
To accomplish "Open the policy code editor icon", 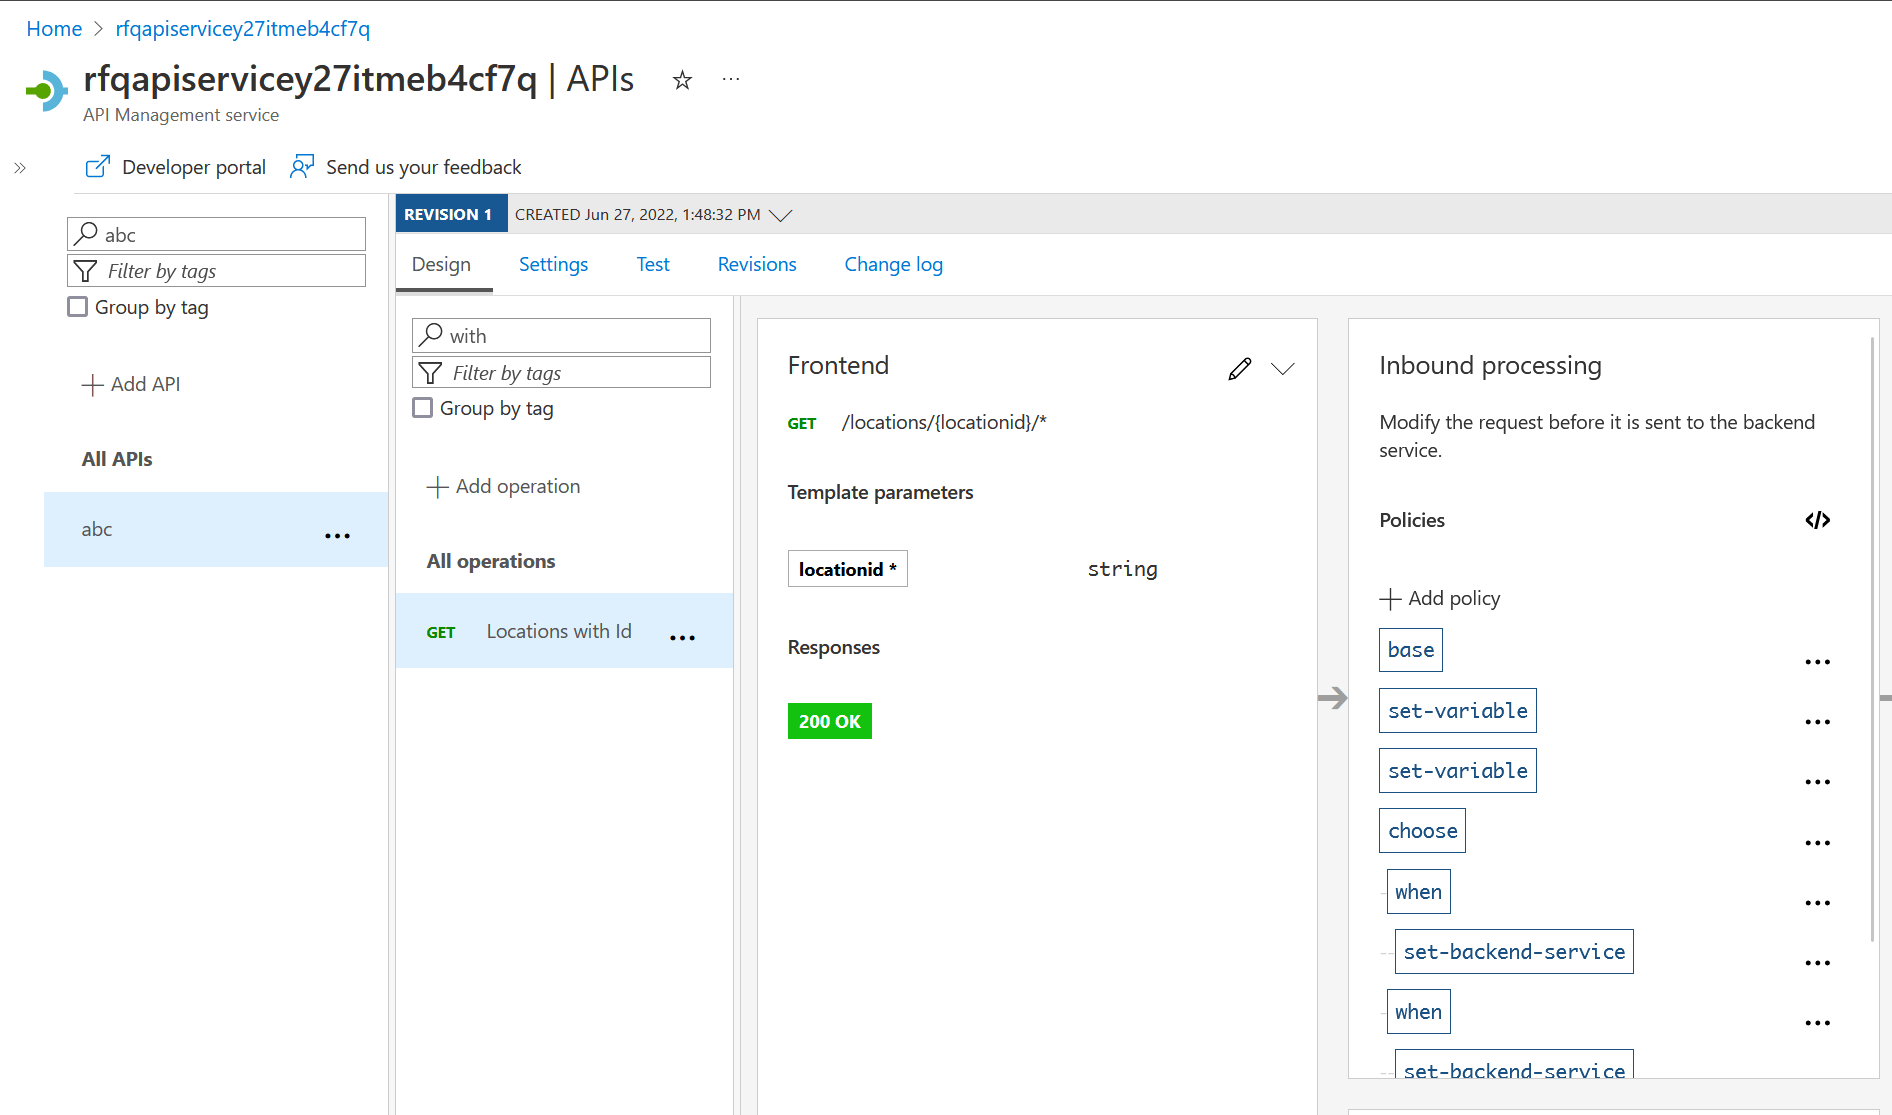I will click(x=1818, y=519).
